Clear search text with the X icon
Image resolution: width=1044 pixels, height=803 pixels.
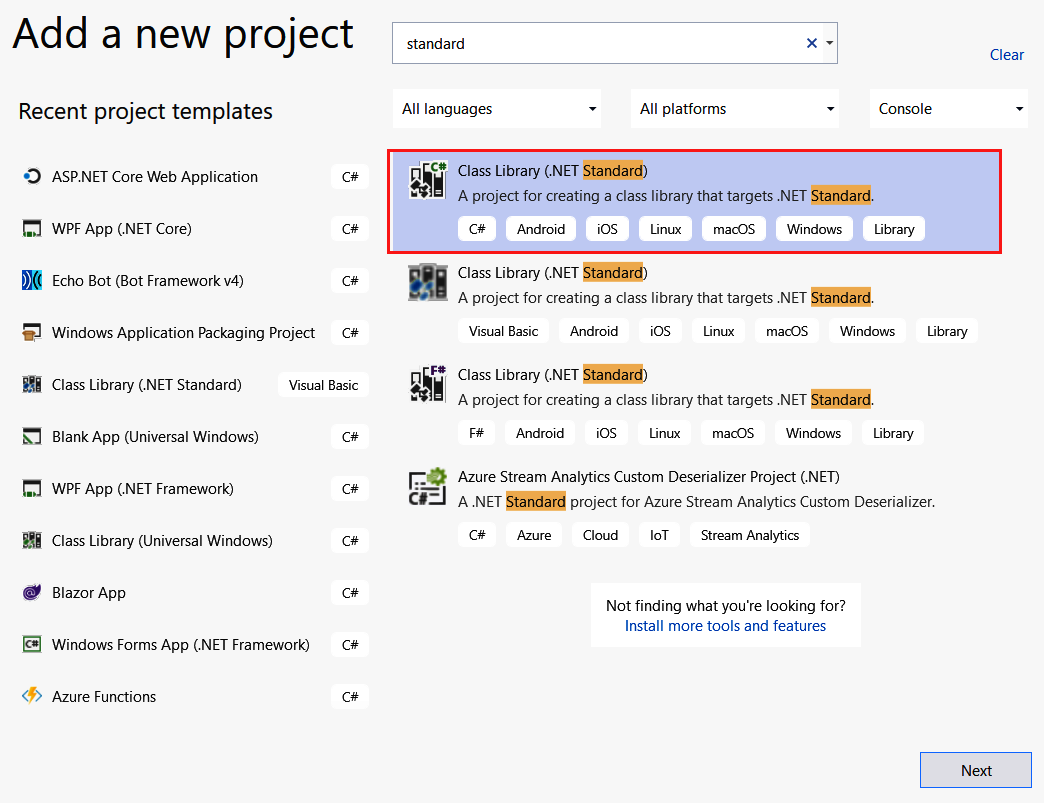tap(812, 43)
